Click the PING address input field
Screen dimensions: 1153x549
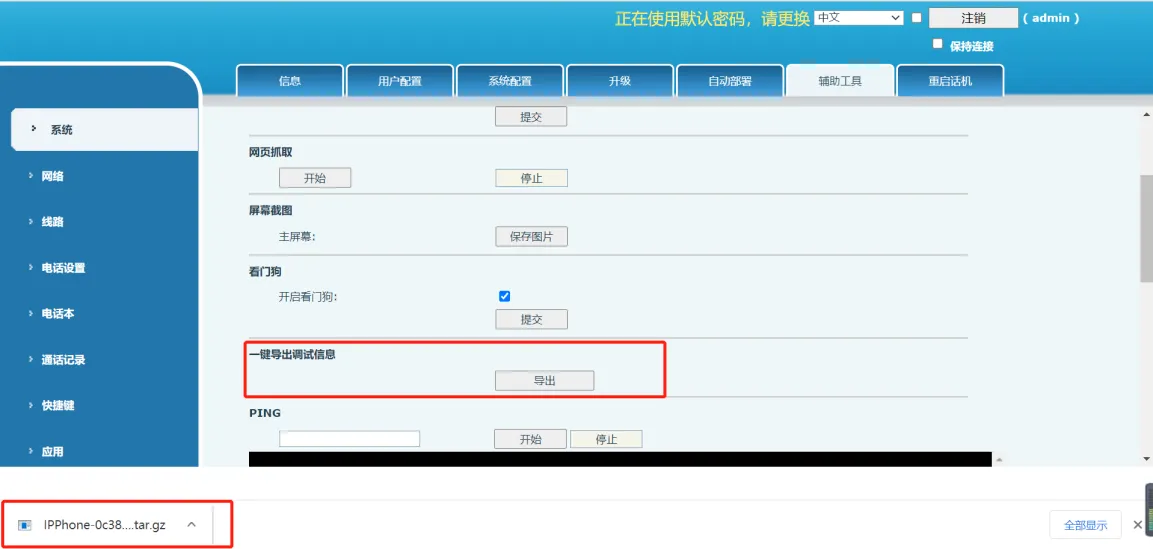click(x=349, y=439)
